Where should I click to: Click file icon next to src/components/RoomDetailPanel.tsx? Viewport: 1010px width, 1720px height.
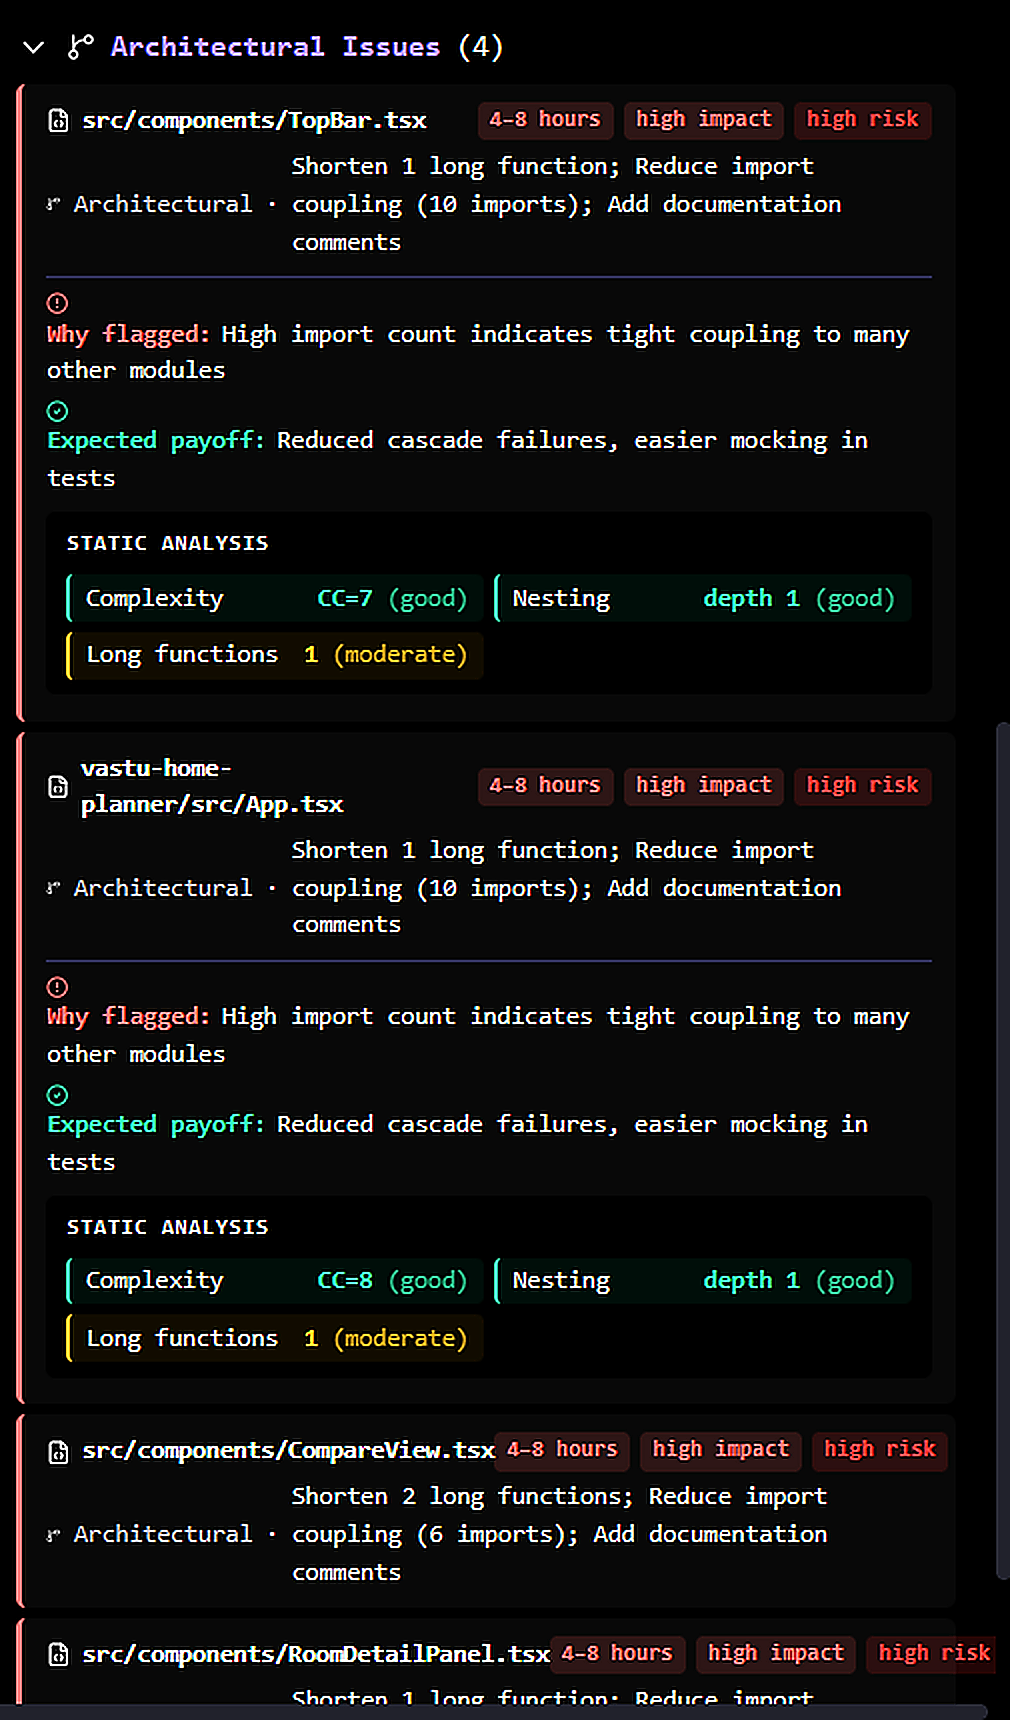59,1655
